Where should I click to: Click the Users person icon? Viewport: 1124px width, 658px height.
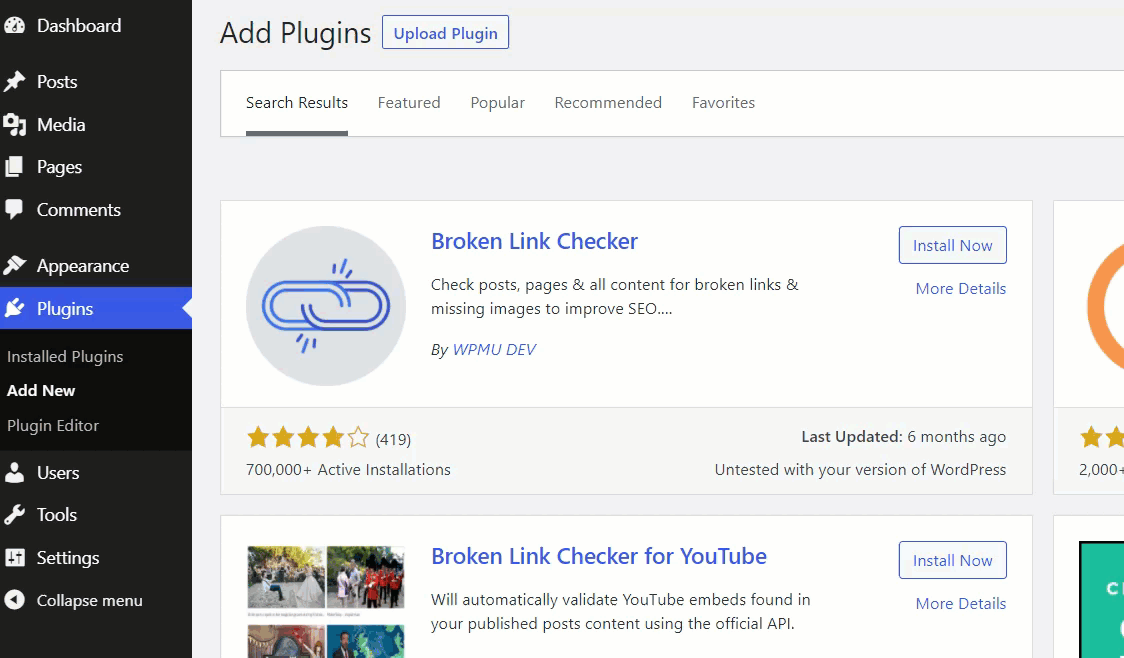point(14,472)
